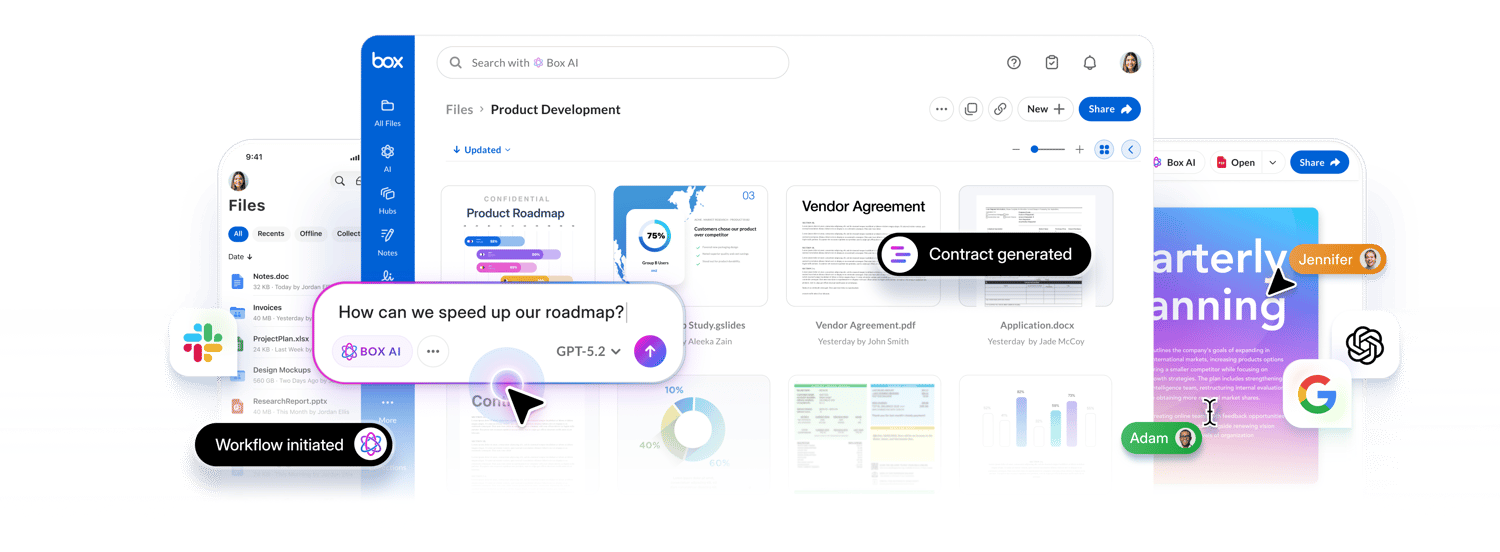1500x552 pixels.
Task: Open Notes in the sidebar
Action: (387, 241)
